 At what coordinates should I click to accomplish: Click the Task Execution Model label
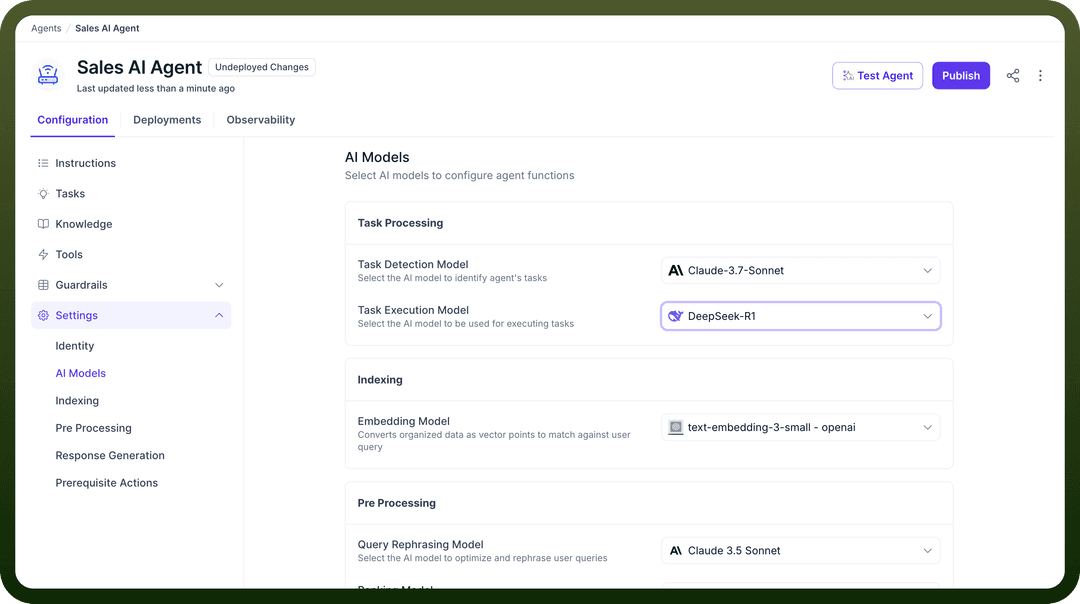click(413, 310)
